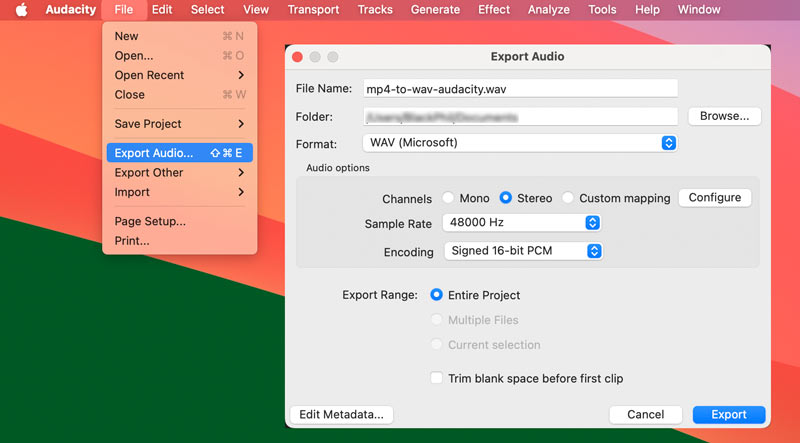Choose New from the File menu
Screen dimensions: 800x443
coord(180,36)
